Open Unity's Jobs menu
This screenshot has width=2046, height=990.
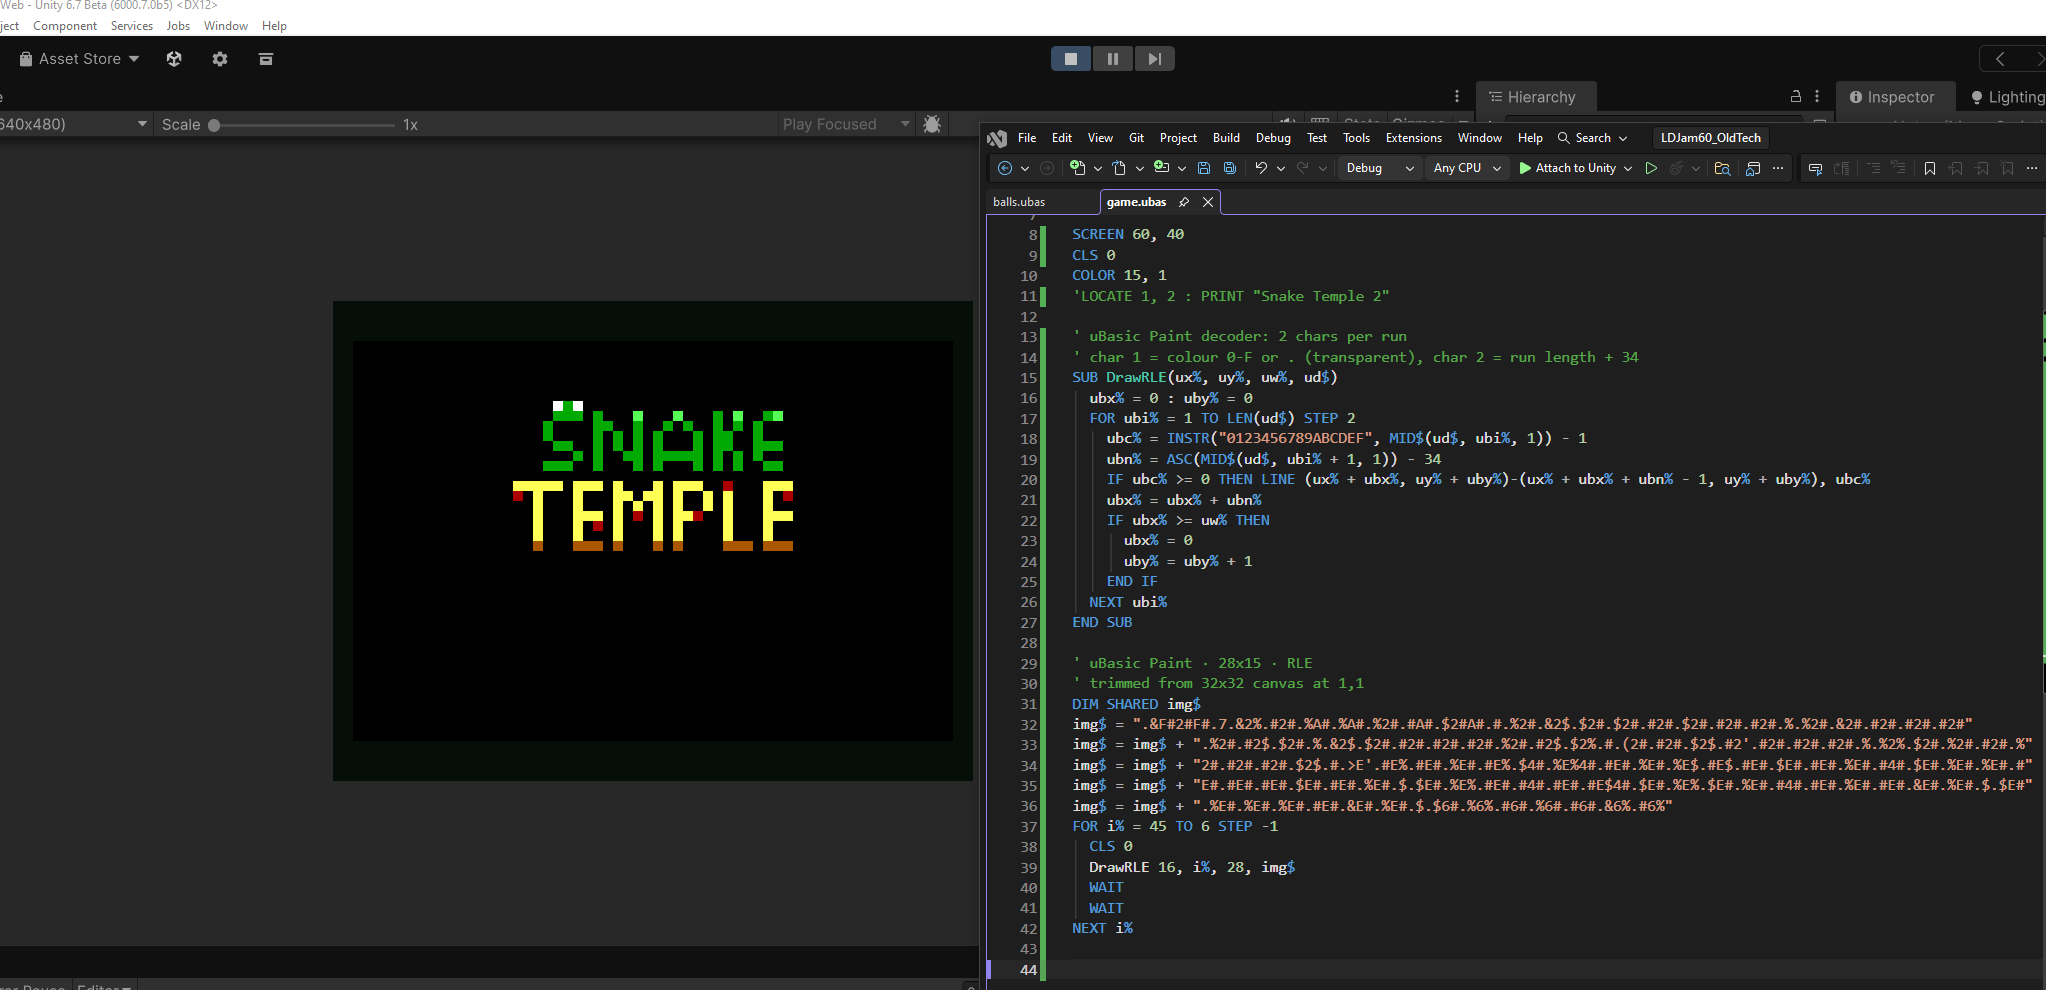(x=178, y=26)
